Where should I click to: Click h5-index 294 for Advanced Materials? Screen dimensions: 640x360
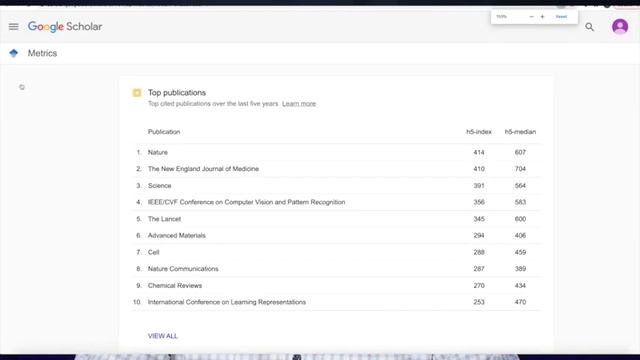(x=479, y=236)
